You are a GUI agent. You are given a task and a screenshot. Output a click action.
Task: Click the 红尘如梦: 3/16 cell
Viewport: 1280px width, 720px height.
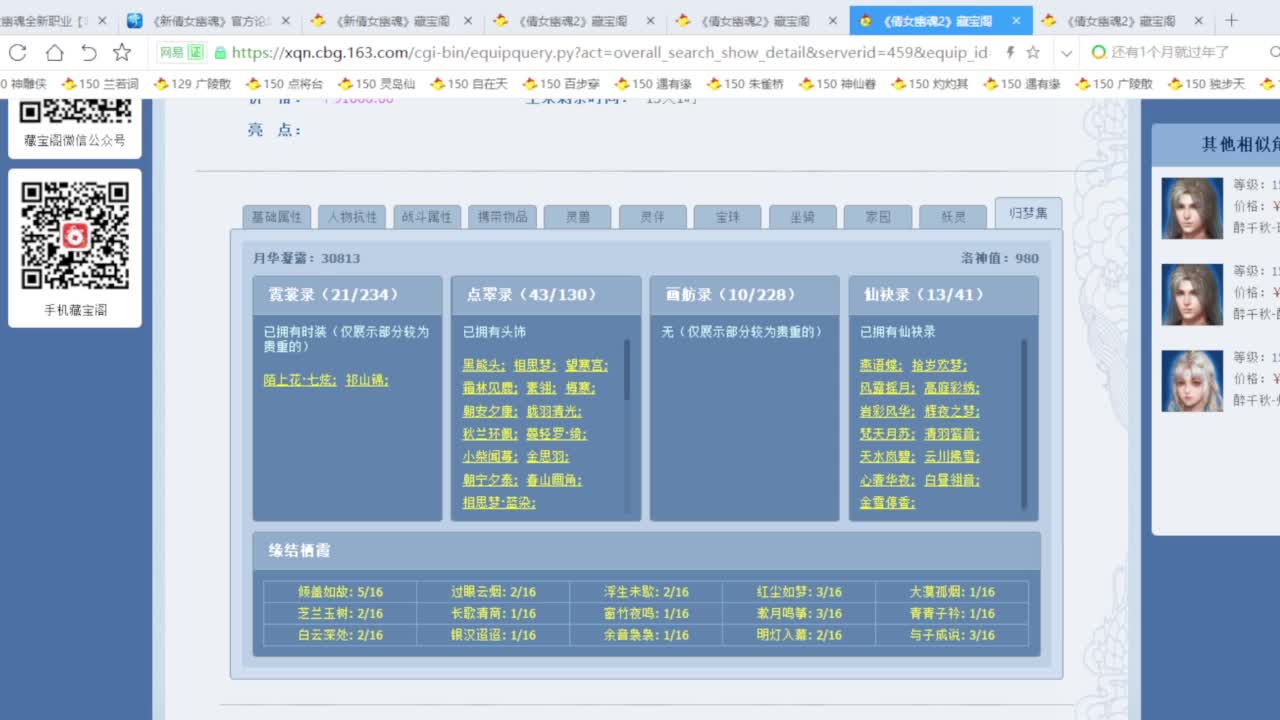(799, 592)
